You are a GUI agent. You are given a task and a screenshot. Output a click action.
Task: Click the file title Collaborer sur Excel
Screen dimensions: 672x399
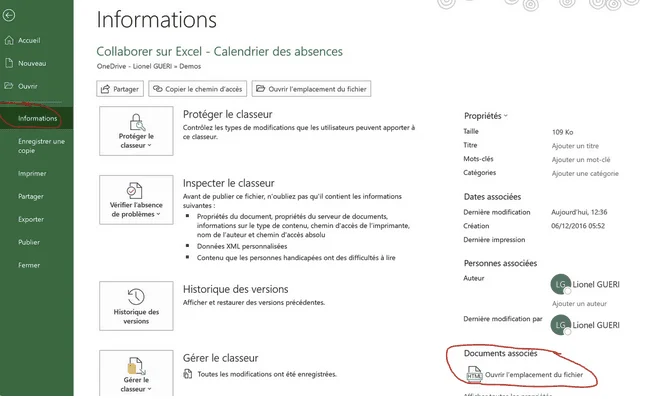point(219,51)
